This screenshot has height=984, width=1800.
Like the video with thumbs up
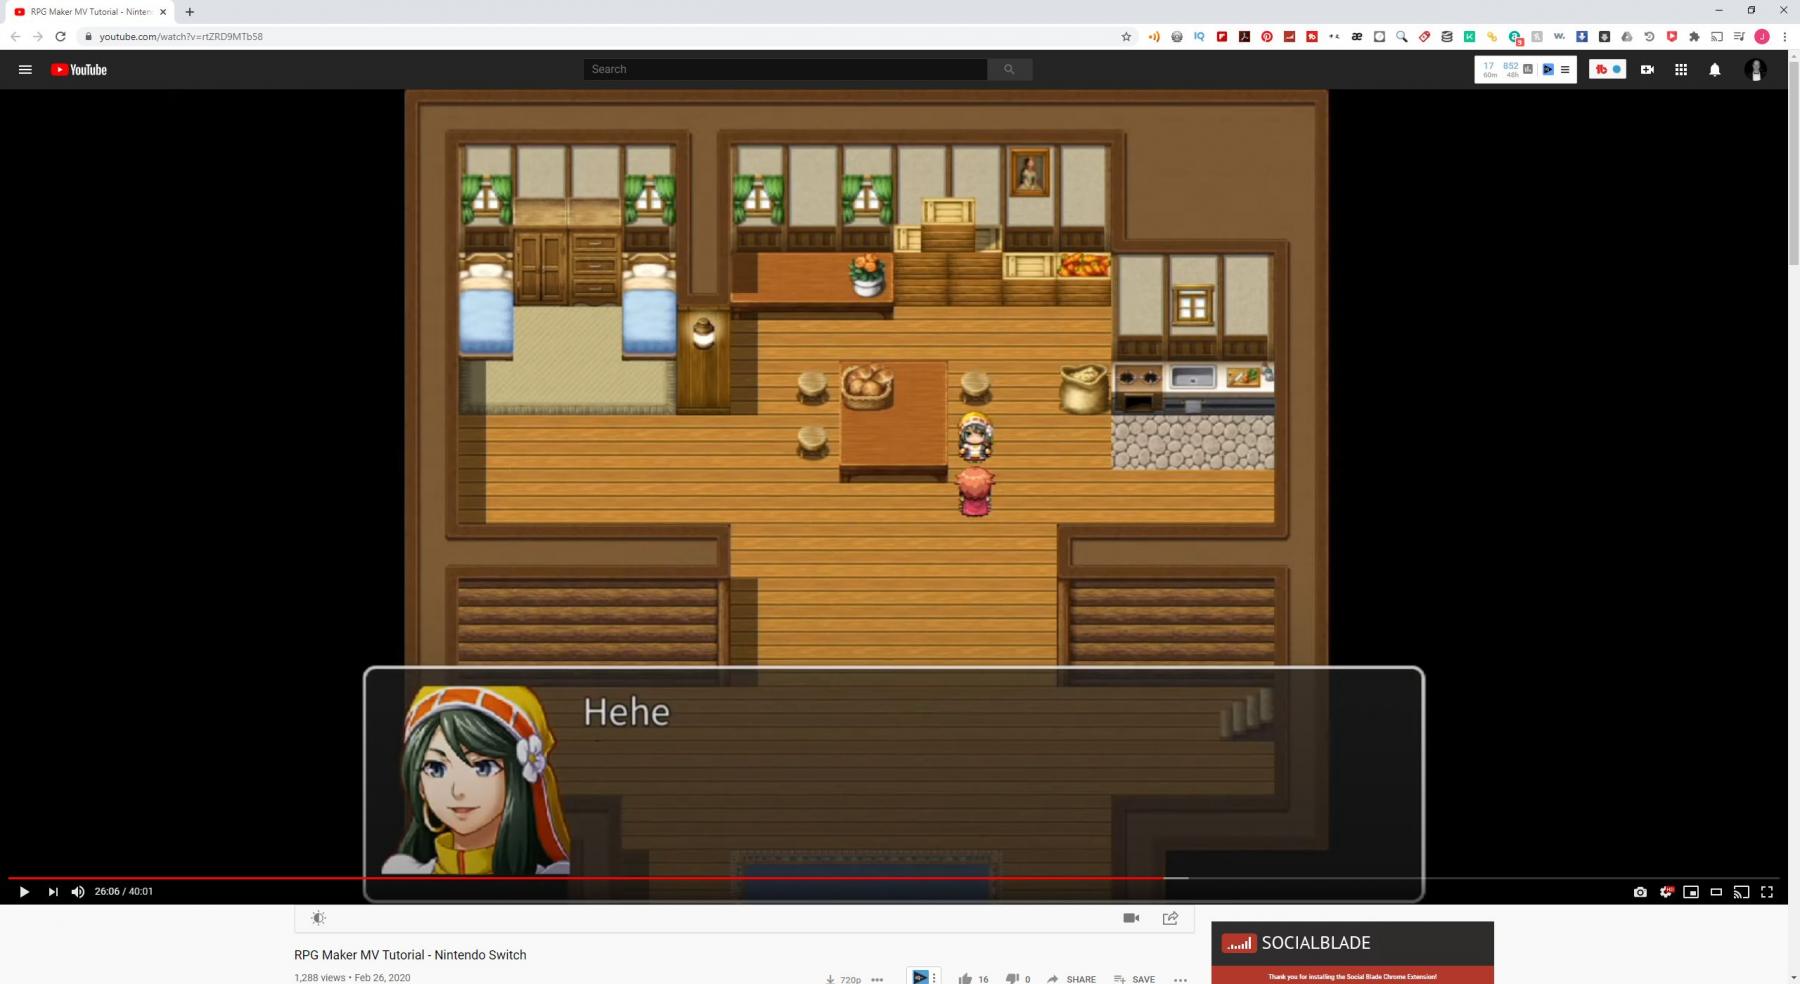(965, 979)
